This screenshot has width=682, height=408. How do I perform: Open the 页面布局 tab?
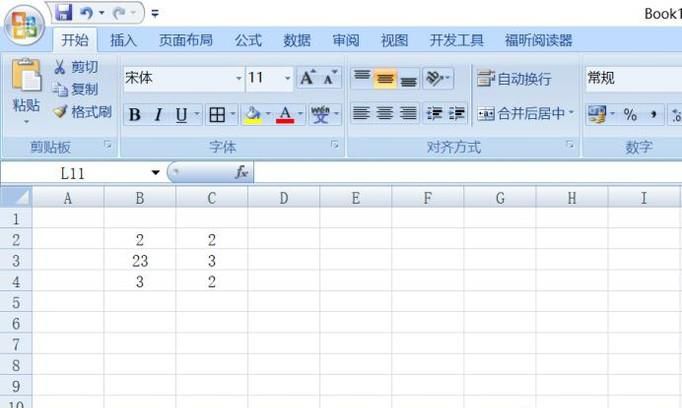186,40
